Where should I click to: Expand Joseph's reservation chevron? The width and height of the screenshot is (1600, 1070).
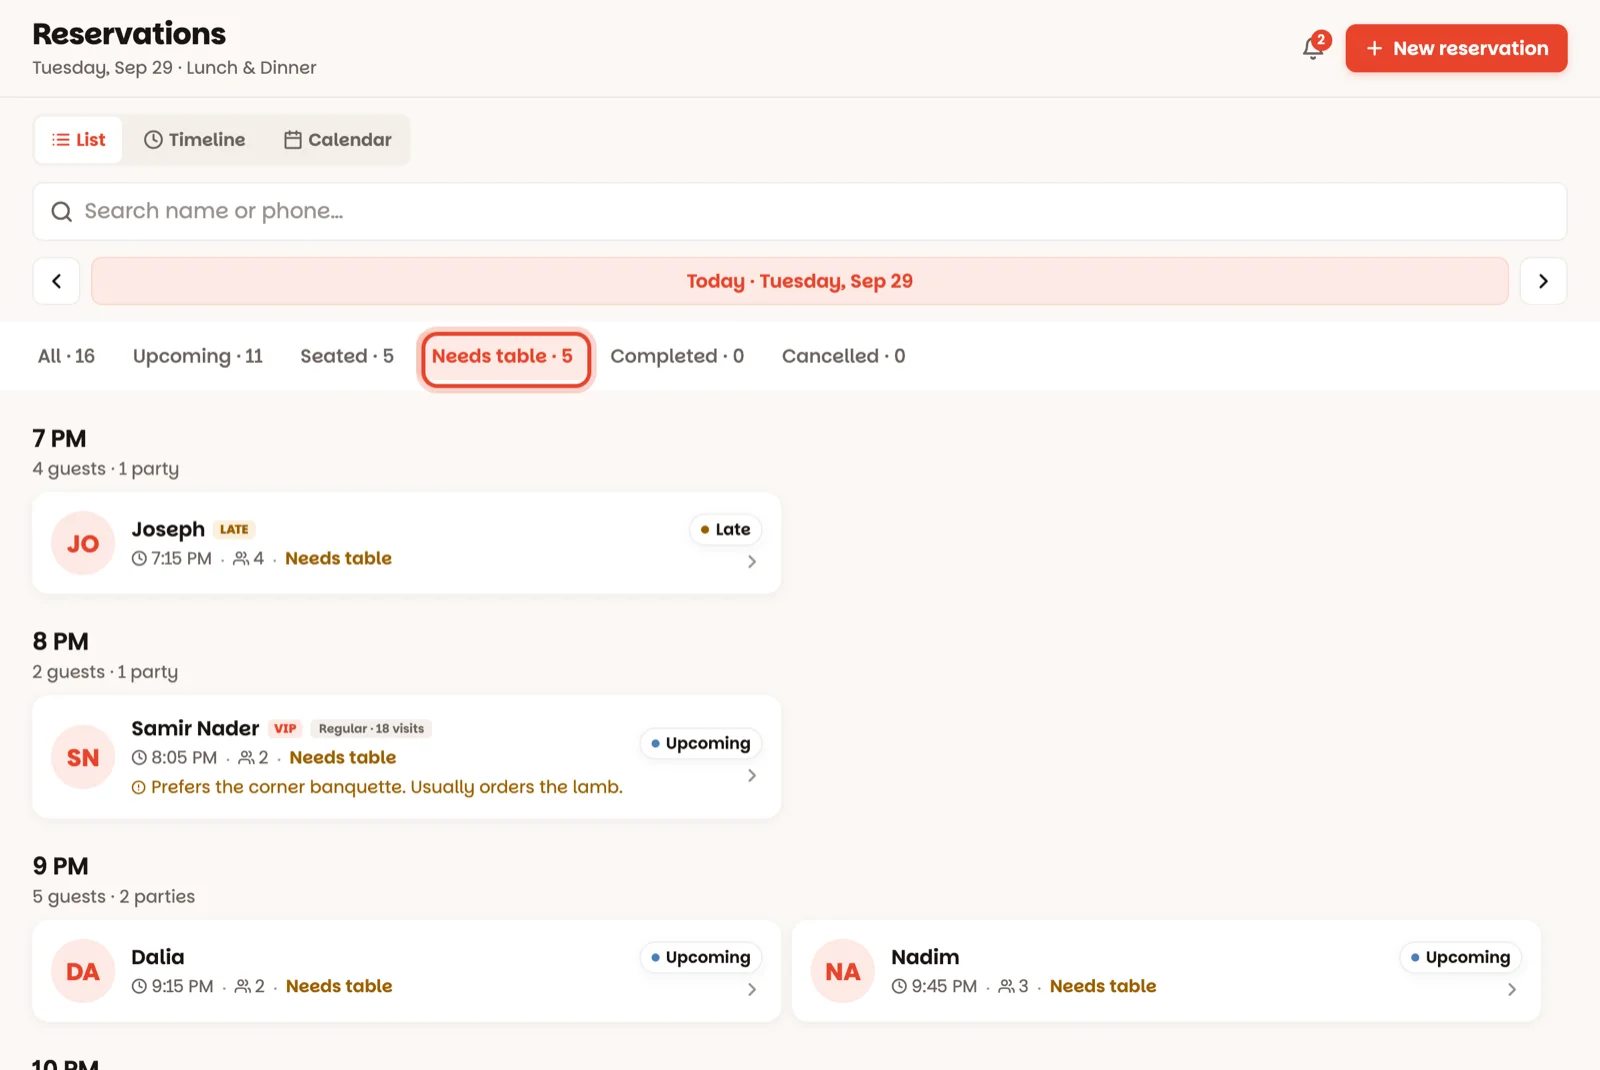(x=752, y=562)
